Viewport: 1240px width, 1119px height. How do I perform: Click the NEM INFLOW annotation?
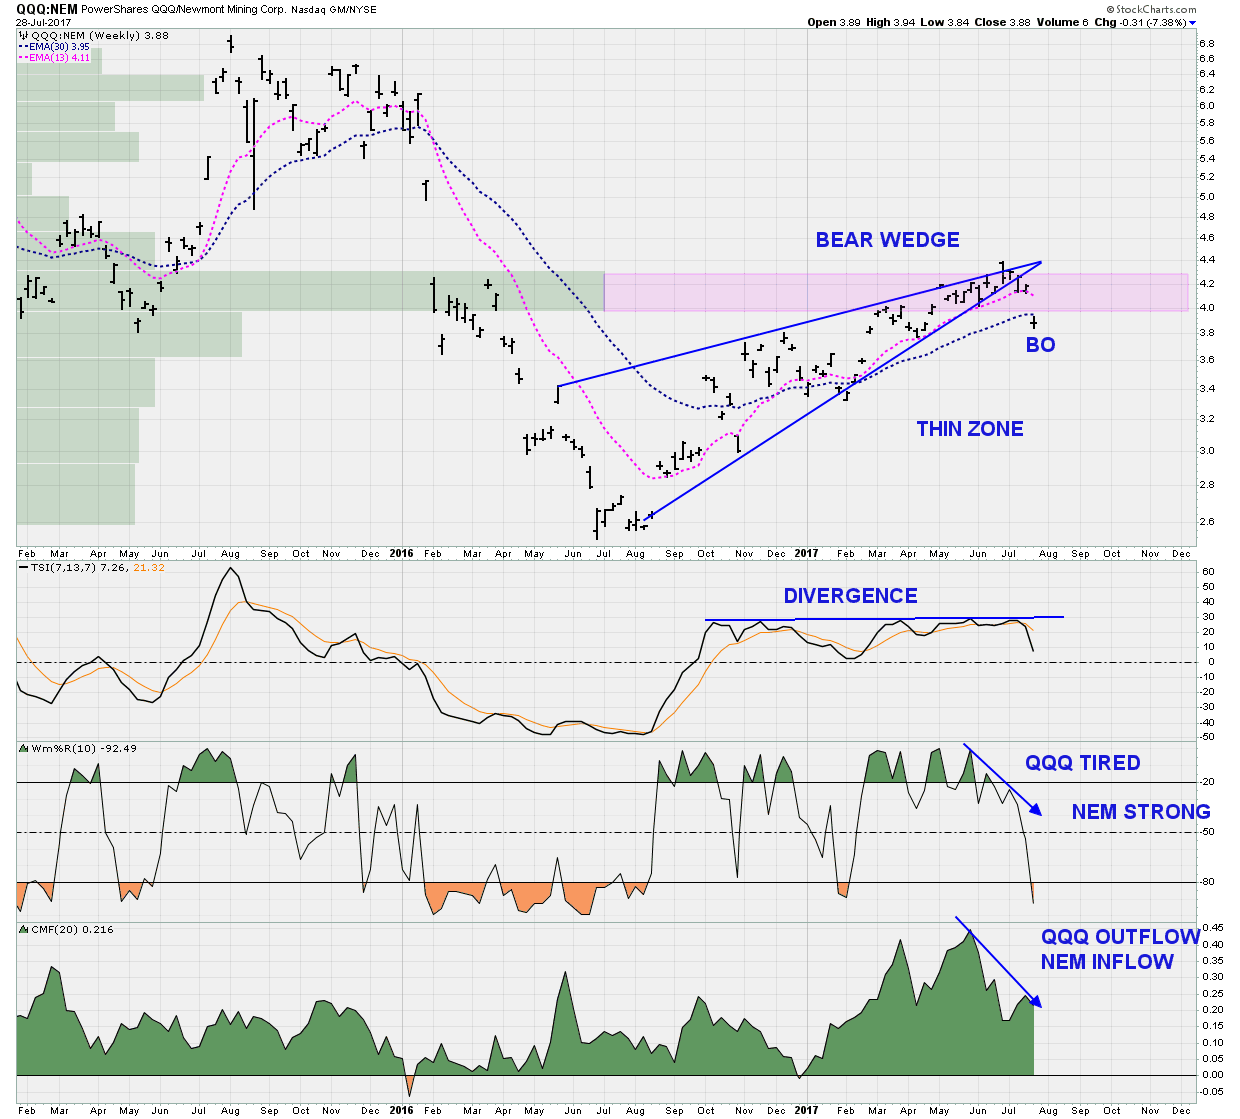tap(1107, 962)
